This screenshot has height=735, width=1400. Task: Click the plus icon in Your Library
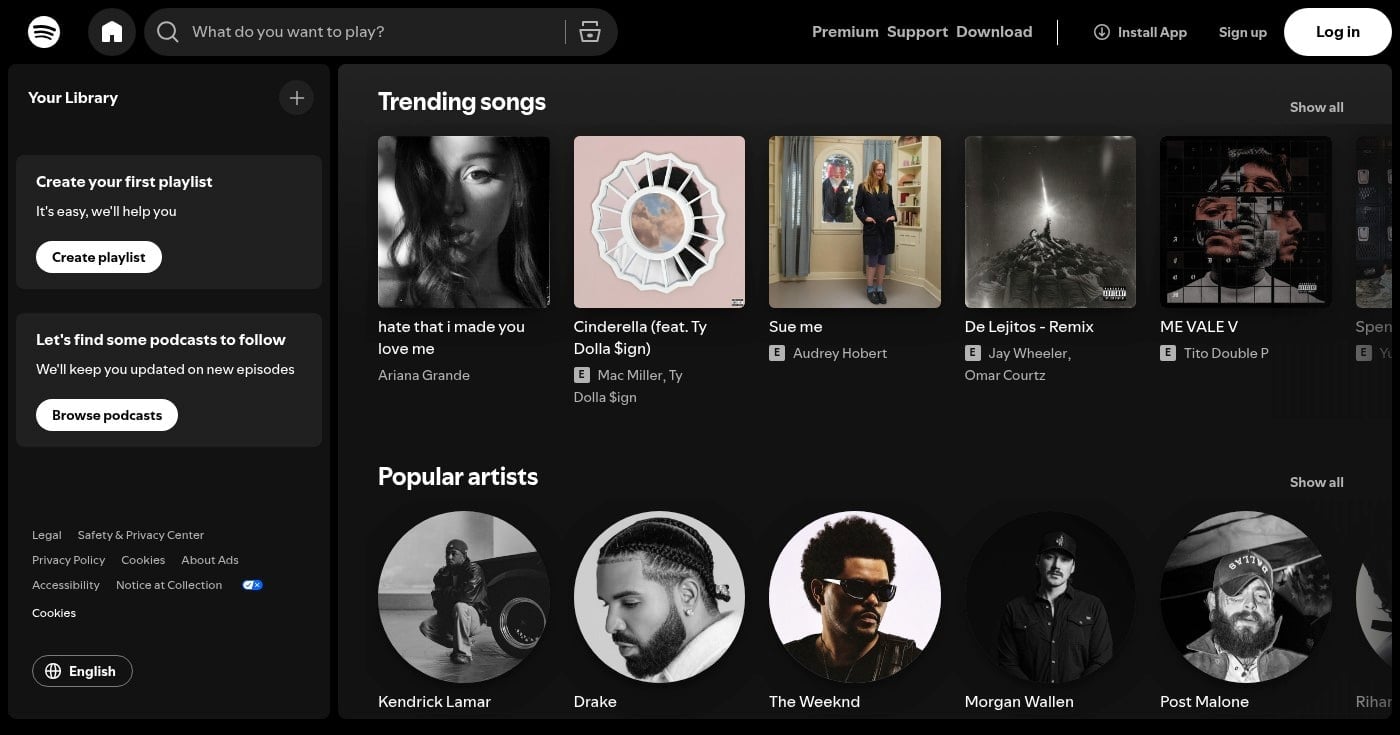(296, 98)
